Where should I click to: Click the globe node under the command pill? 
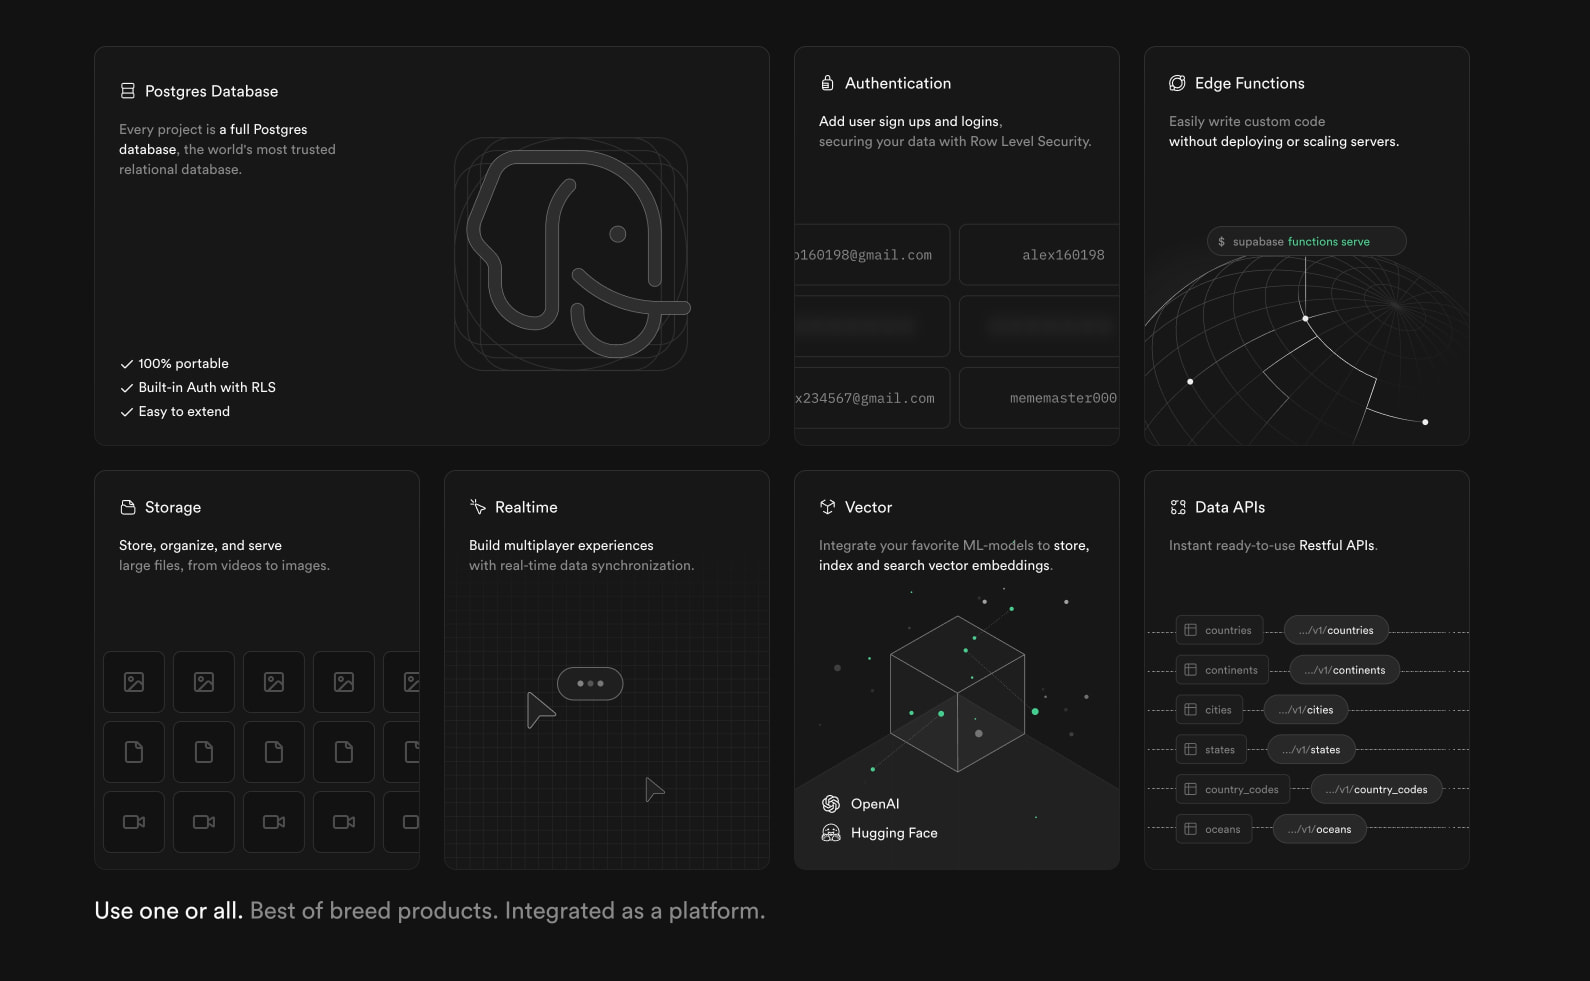[x=1305, y=318]
